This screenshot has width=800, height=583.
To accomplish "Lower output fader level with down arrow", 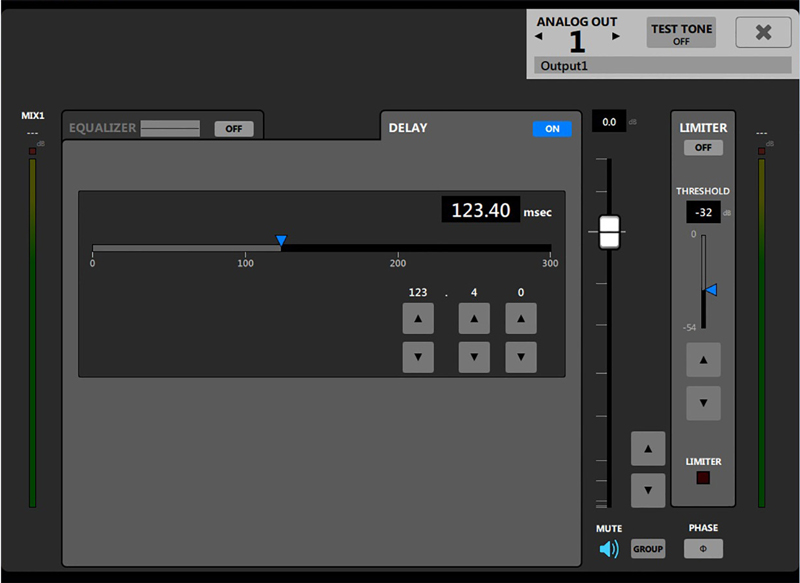I will coord(648,490).
